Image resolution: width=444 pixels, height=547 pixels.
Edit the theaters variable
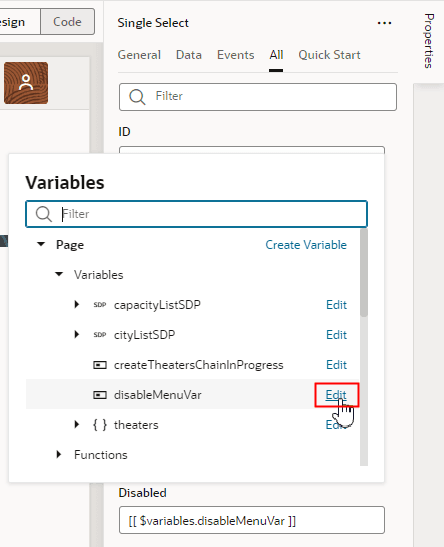pyautogui.click(x=336, y=425)
